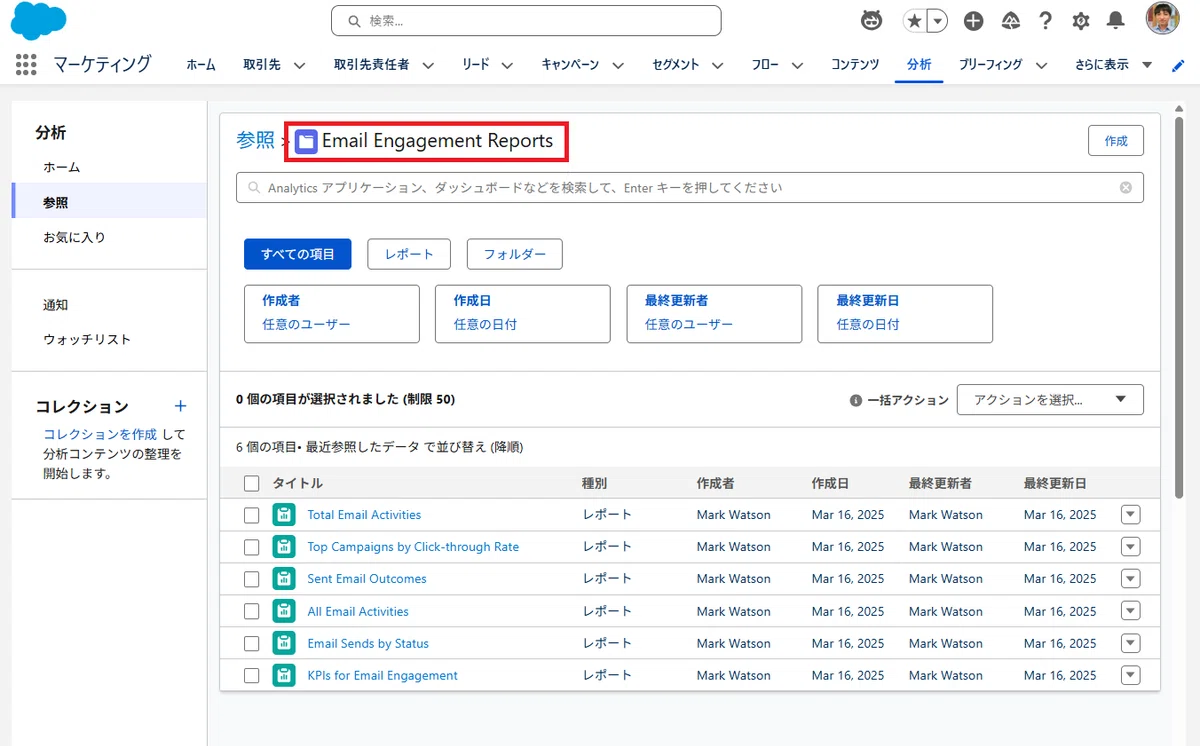Click the タイトル column header

coord(298,484)
